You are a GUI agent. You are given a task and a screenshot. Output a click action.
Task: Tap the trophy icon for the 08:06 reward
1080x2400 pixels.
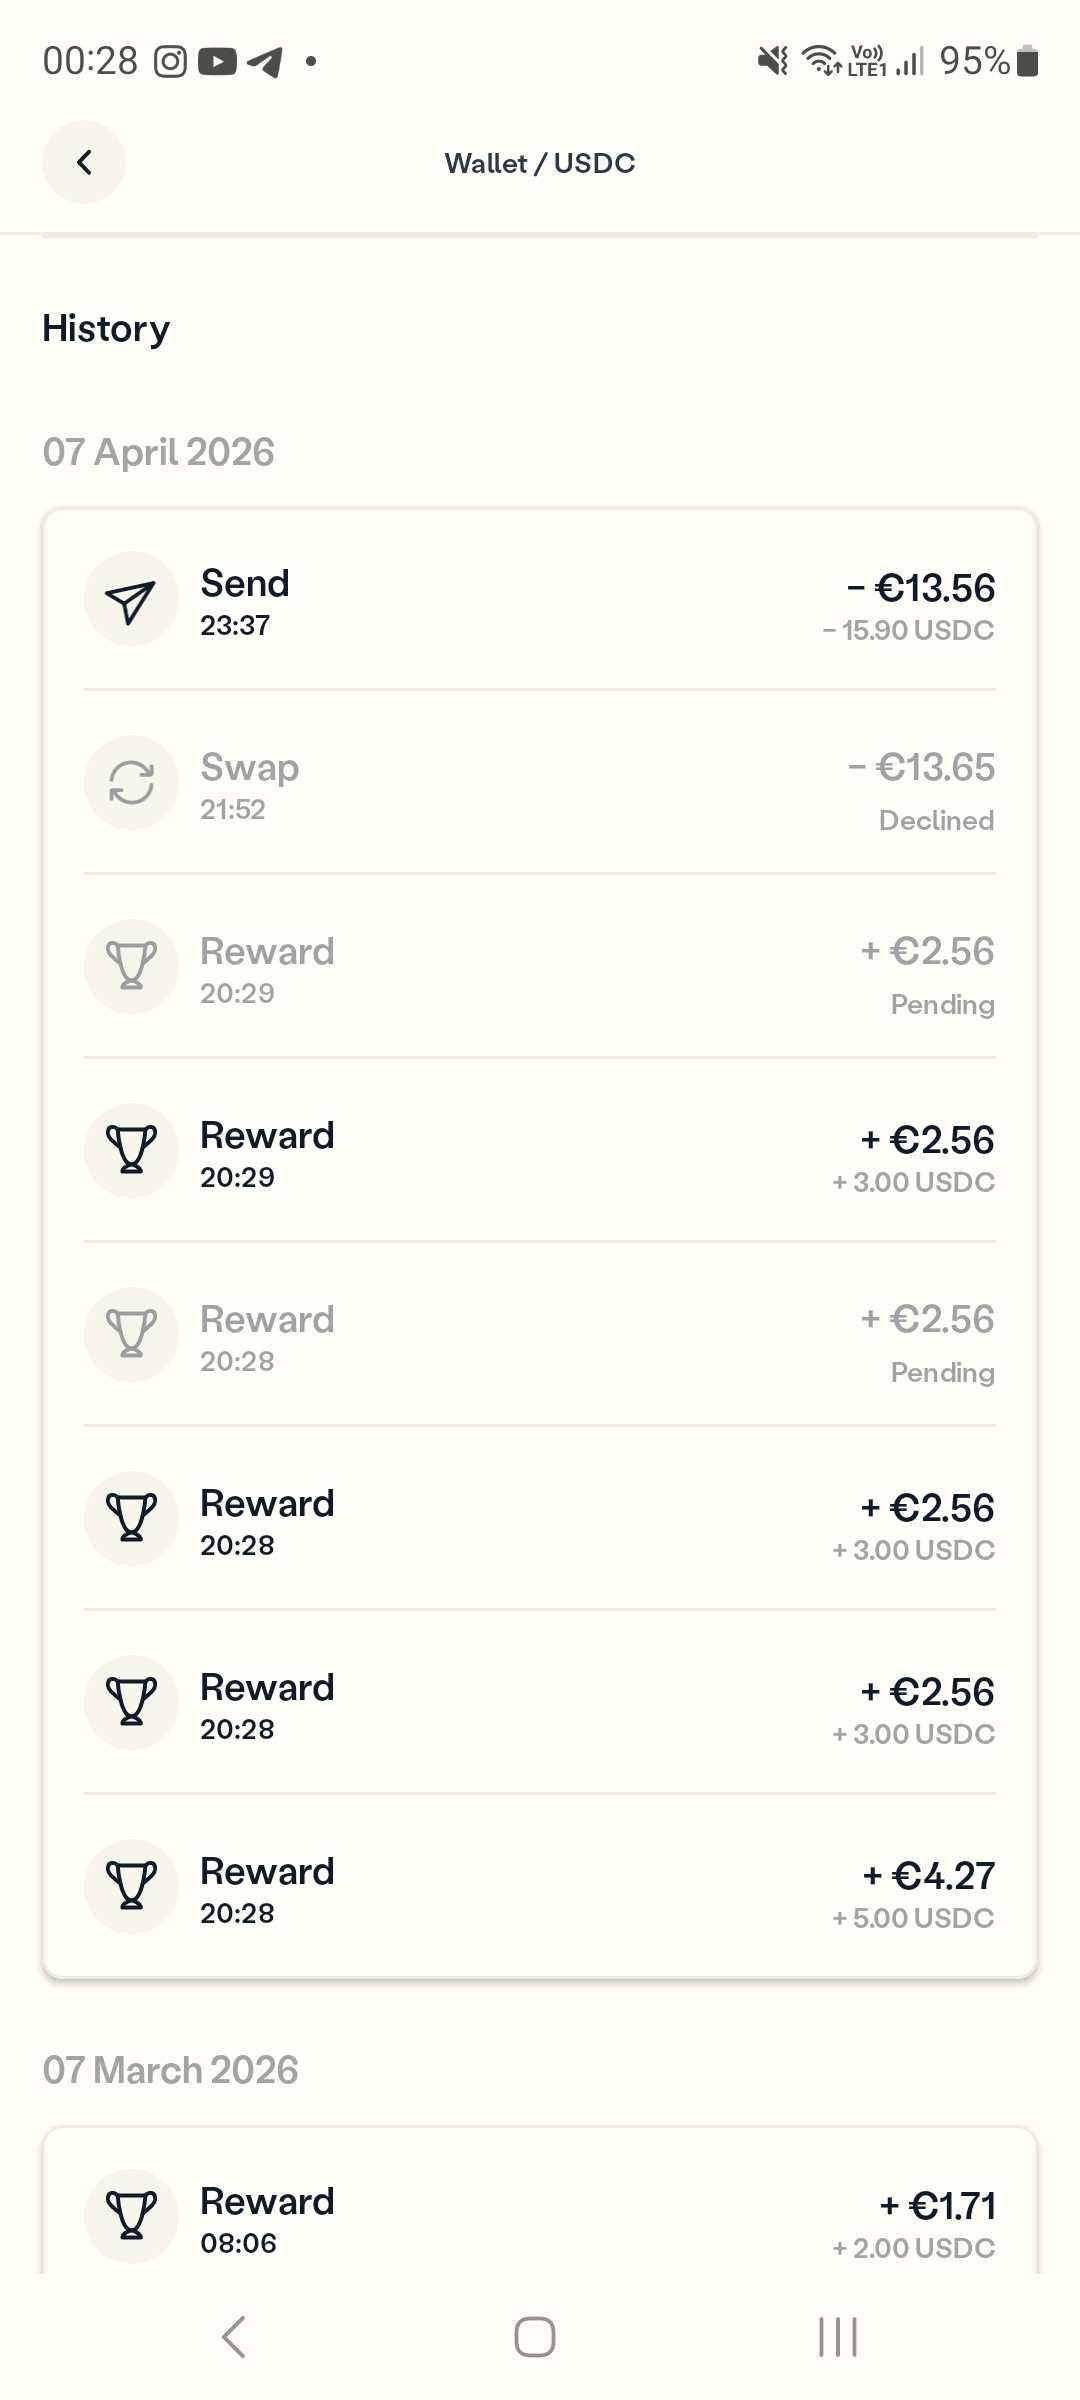pos(131,2216)
